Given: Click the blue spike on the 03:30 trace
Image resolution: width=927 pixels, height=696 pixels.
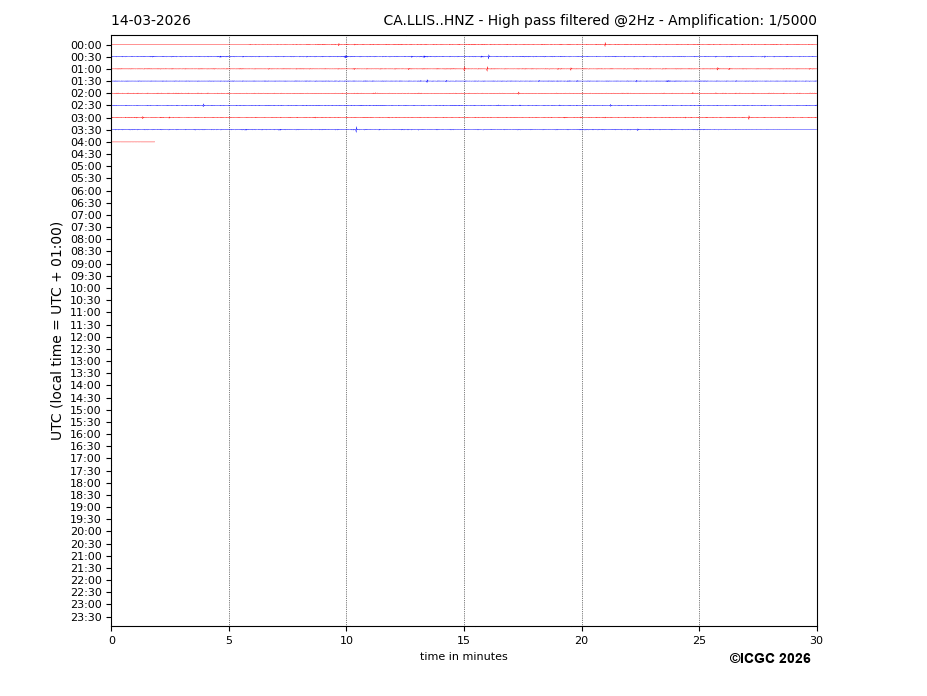Looking at the screenshot, I should tap(355, 129).
